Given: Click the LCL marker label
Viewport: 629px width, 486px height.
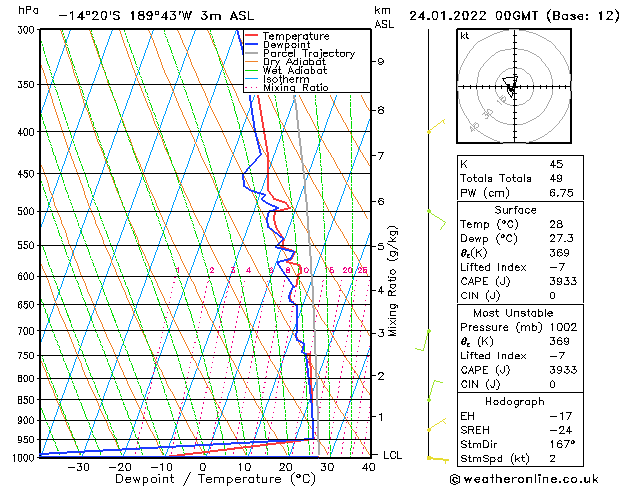Looking at the screenshot, I should pyautogui.click(x=392, y=455).
